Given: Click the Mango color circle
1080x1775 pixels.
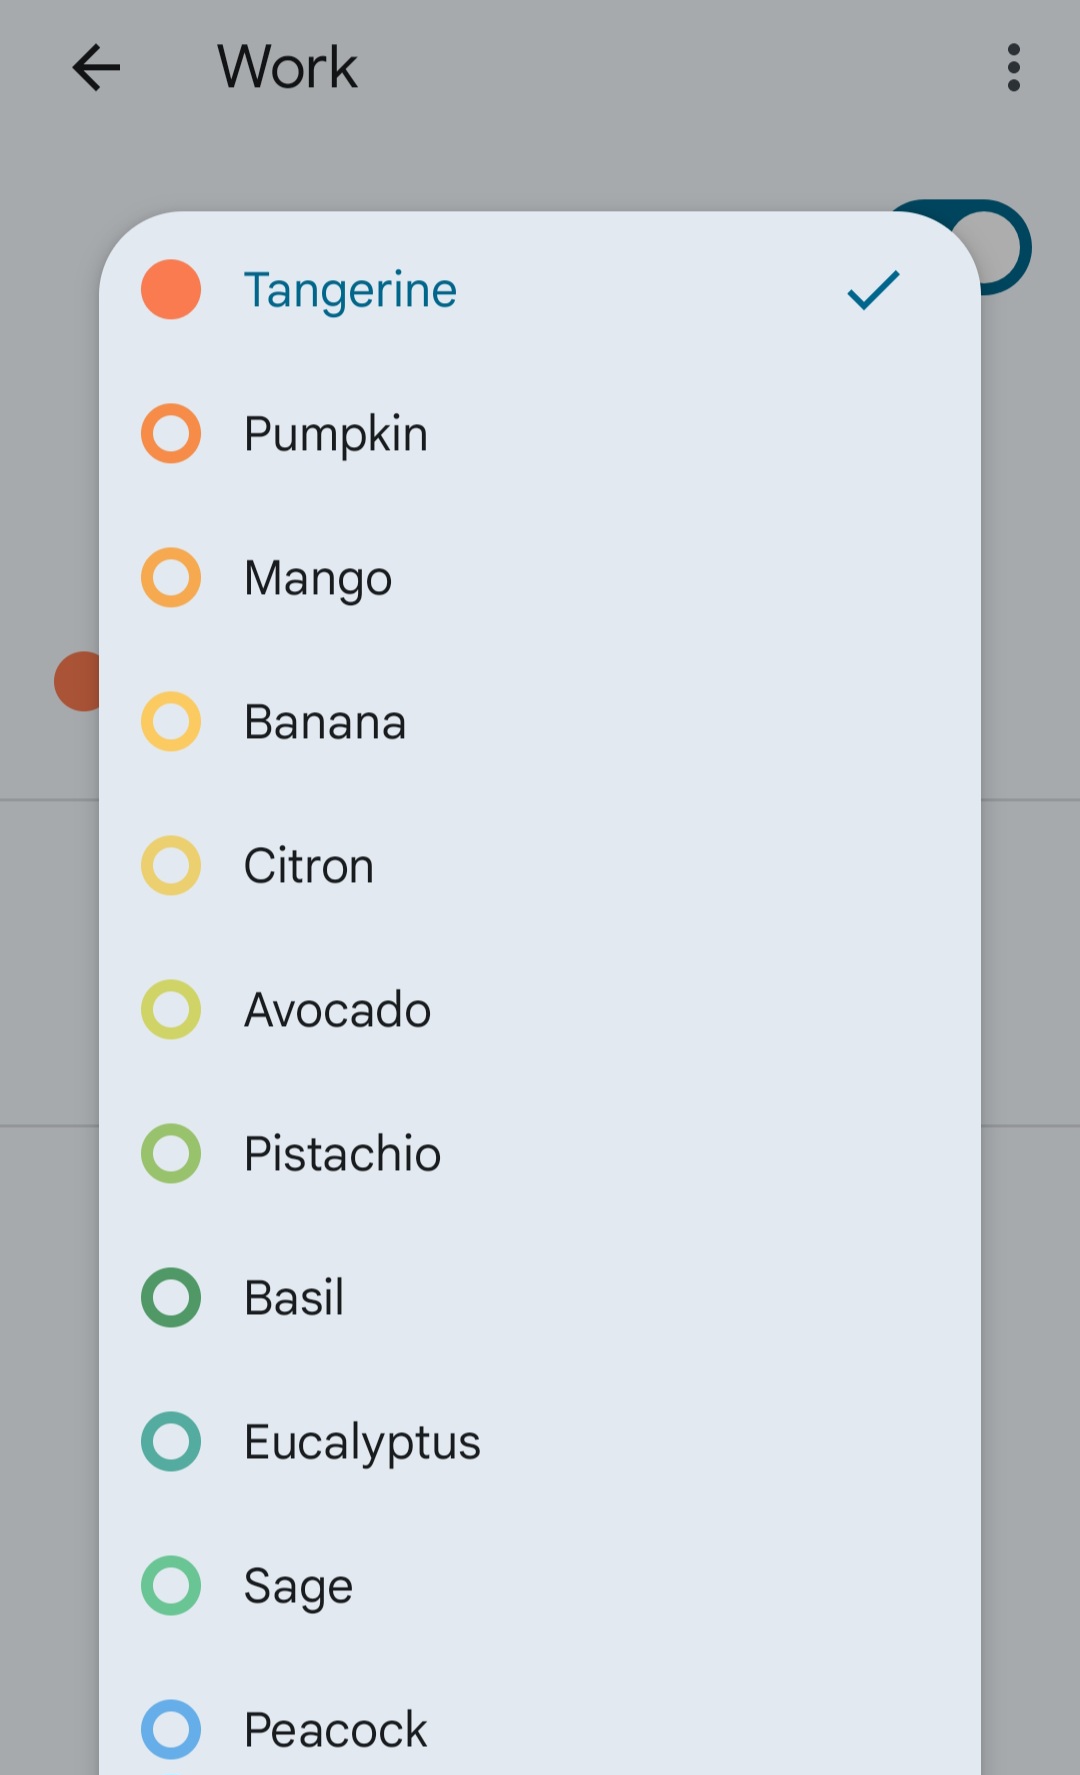Looking at the screenshot, I should (x=171, y=578).
